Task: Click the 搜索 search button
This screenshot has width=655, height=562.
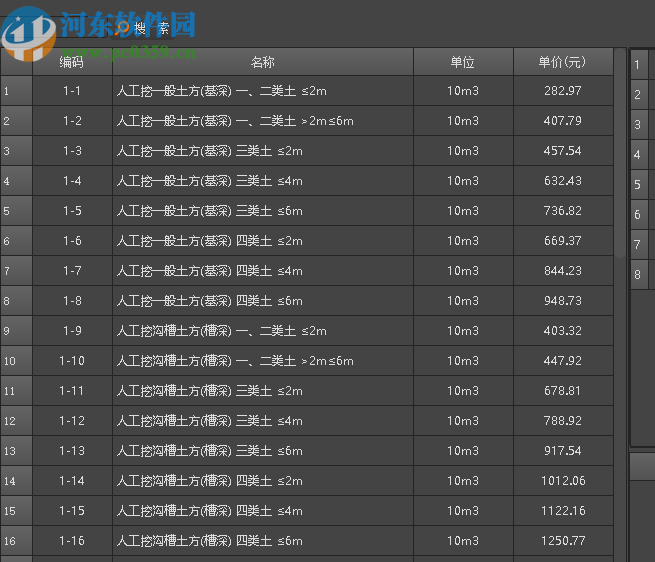Action: [143, 28]
